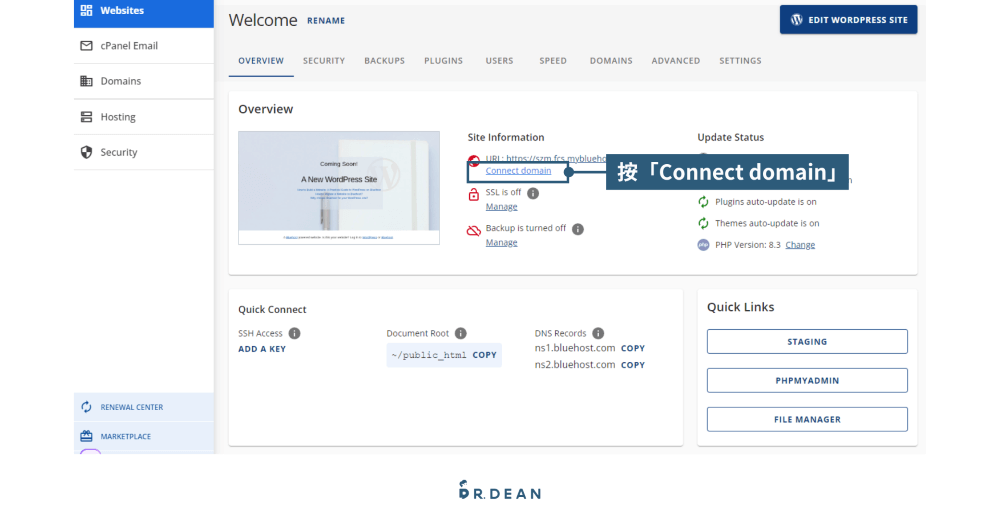Click the red SSL padlock icon
The height and width of the screenshot is (521, 1000).
[474, 194]
